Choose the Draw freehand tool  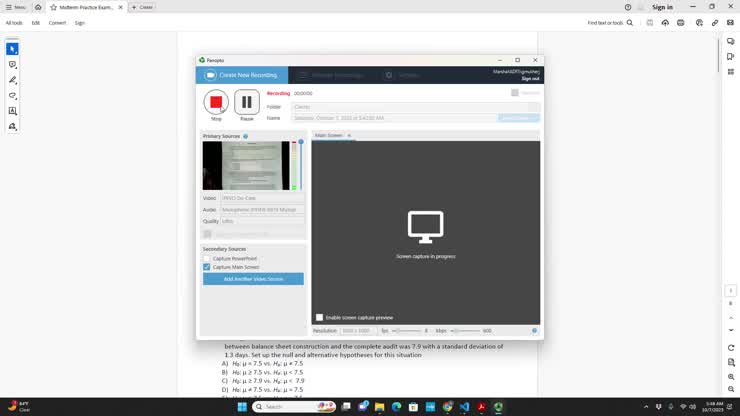pyautogui.click(x=12, y=95)
